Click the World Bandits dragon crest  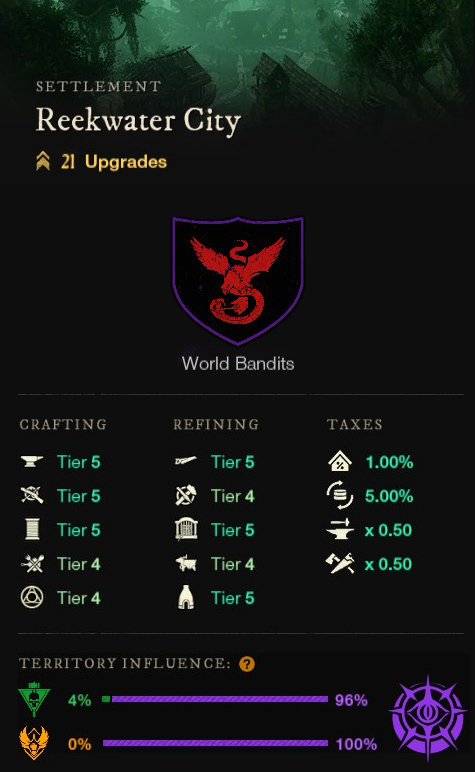pyautogui.click(x=238, y=280)
